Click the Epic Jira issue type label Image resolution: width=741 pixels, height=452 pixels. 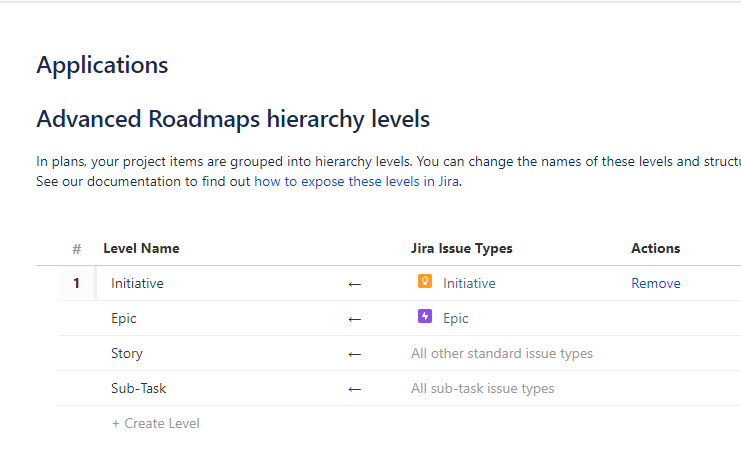456,318
